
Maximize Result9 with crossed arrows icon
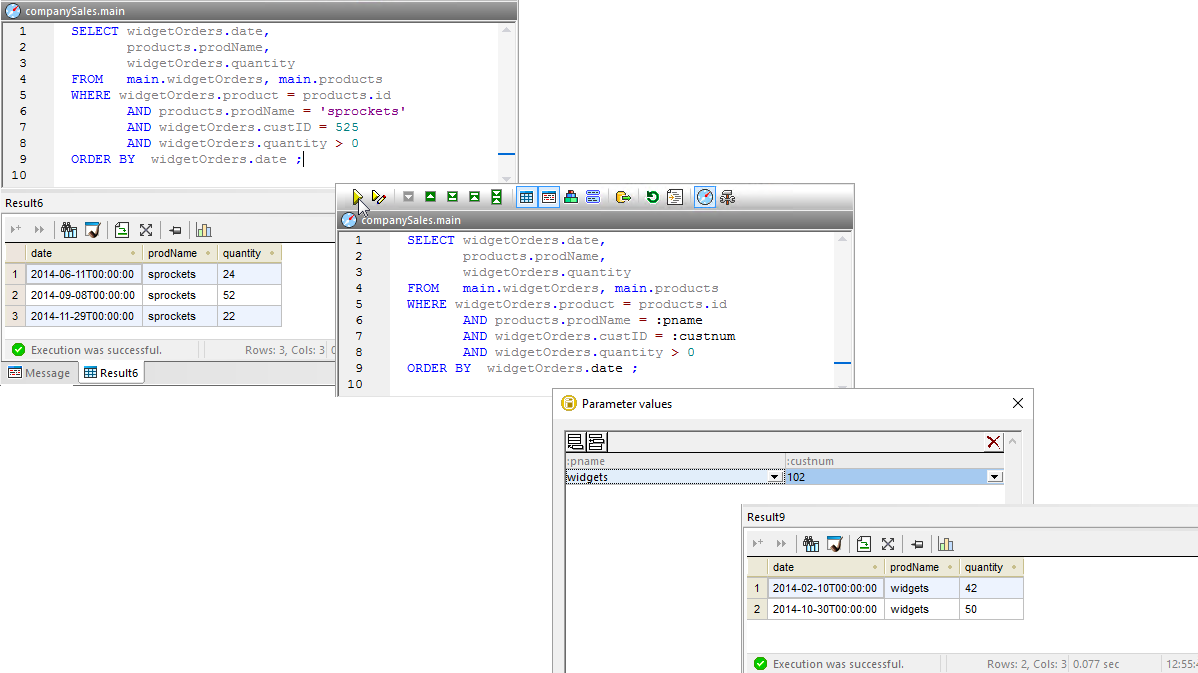pos(888,544)
